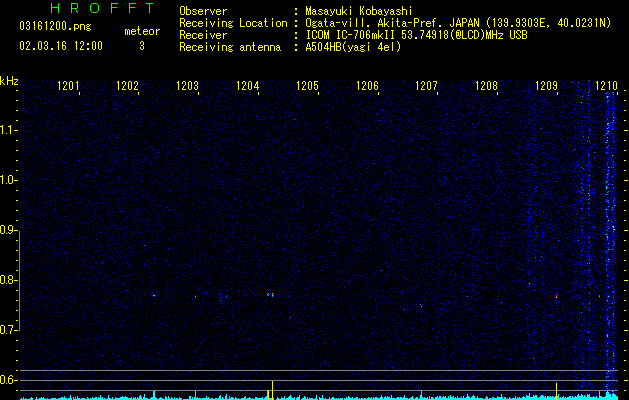
Task: Click frequency axis label 0.9
Action: tap(9, 230)
